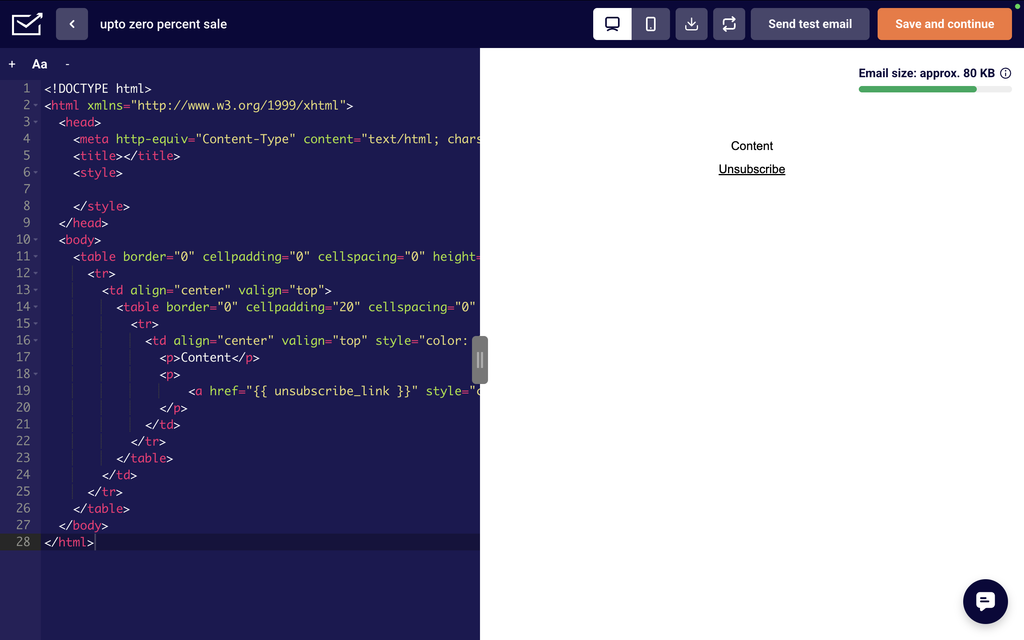Click the <p>Content</p> code line

(210, 357)
